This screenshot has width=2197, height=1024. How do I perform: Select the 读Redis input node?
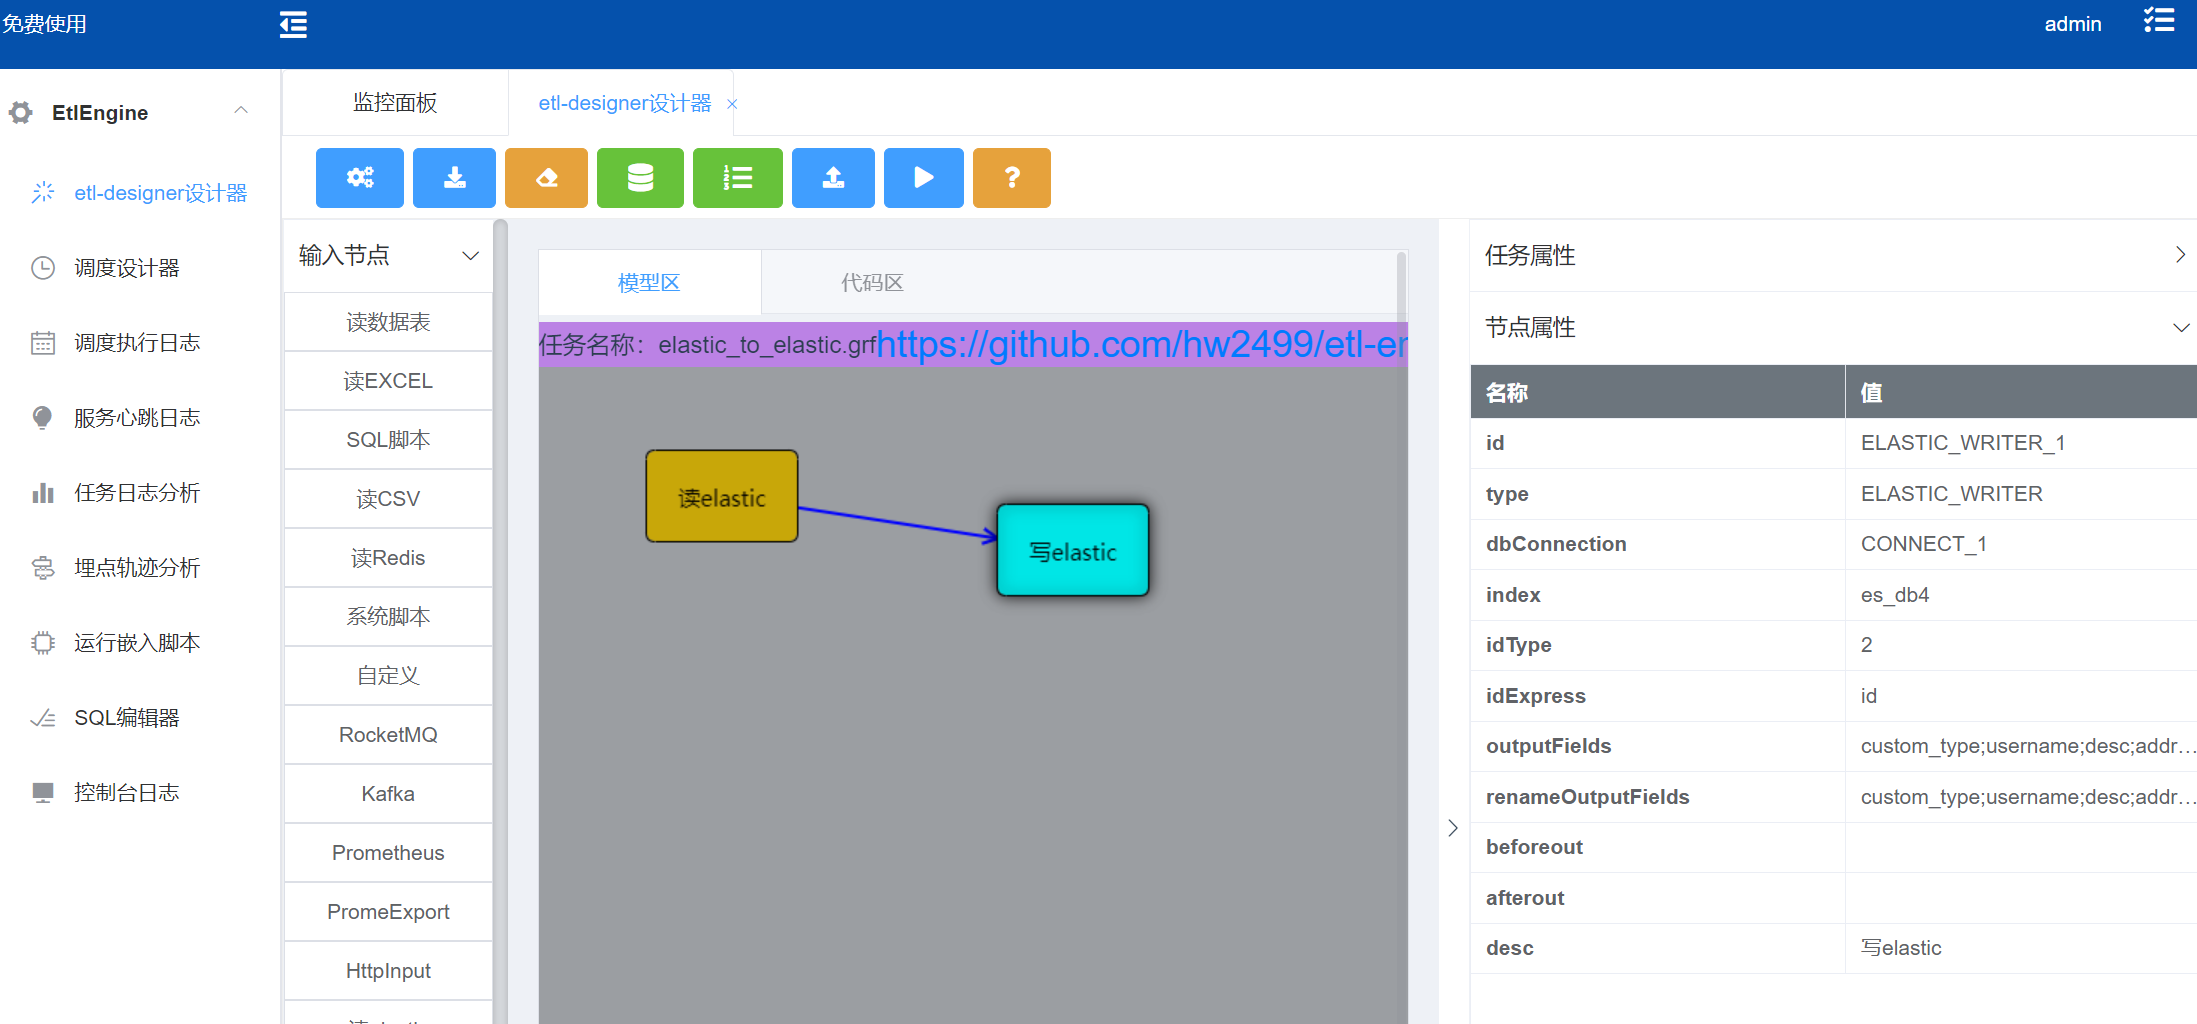tap(388, 558)
